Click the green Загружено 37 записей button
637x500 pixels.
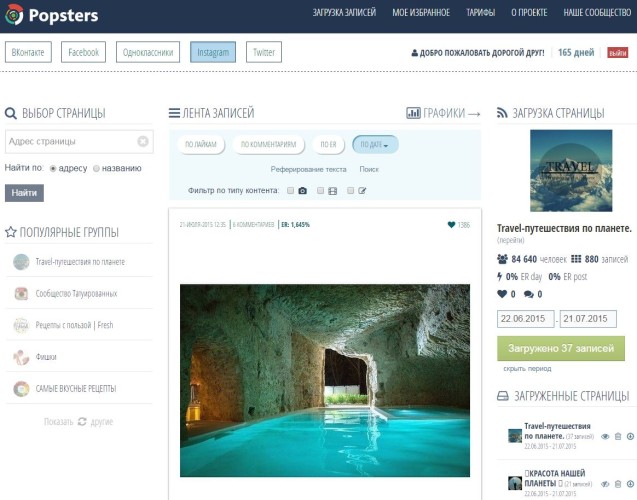pos(561,348)
